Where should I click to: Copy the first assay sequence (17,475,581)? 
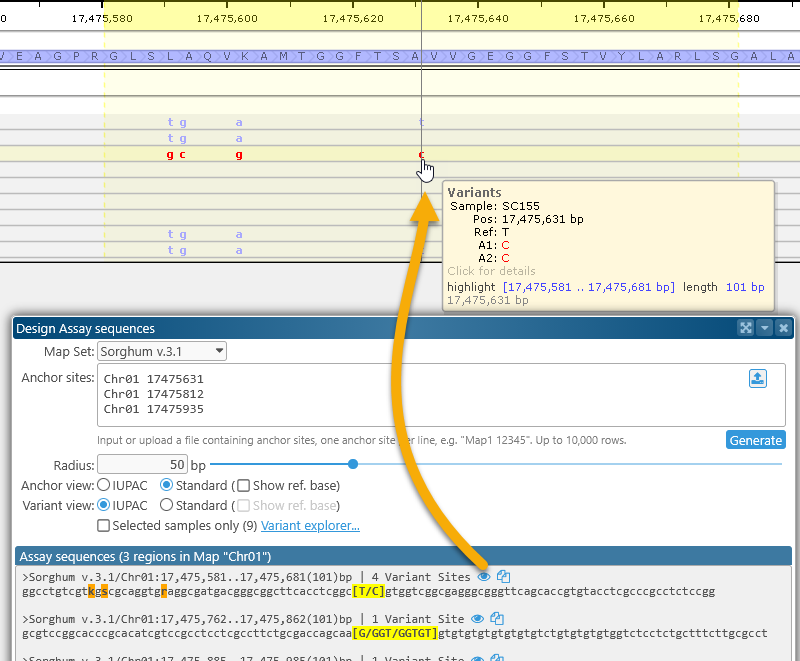pyautogui.click(x=504, y=576)
